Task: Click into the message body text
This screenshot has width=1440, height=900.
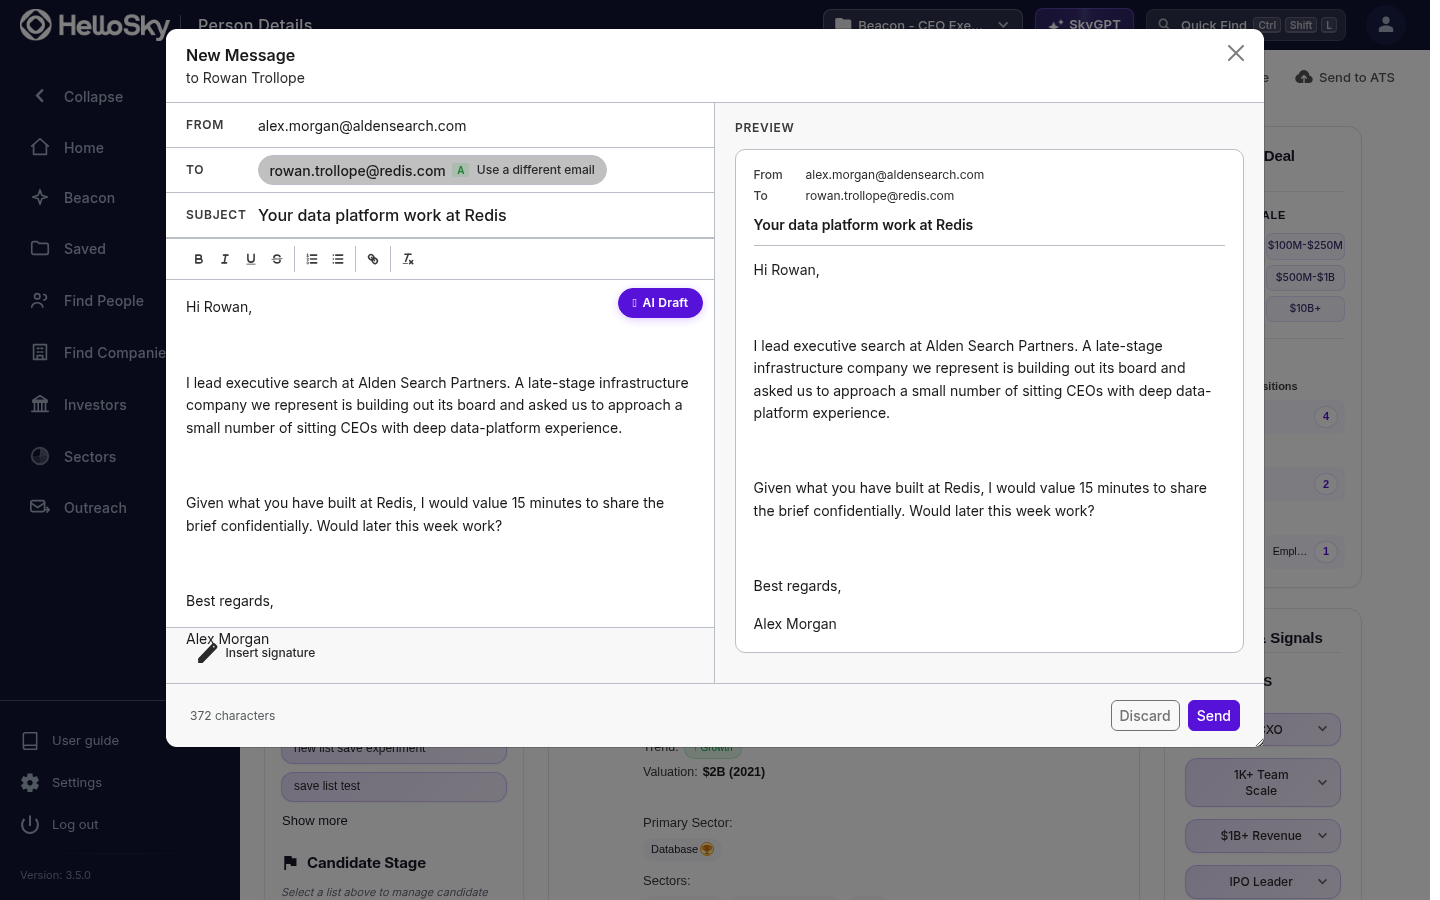Action: pos(440,453)
